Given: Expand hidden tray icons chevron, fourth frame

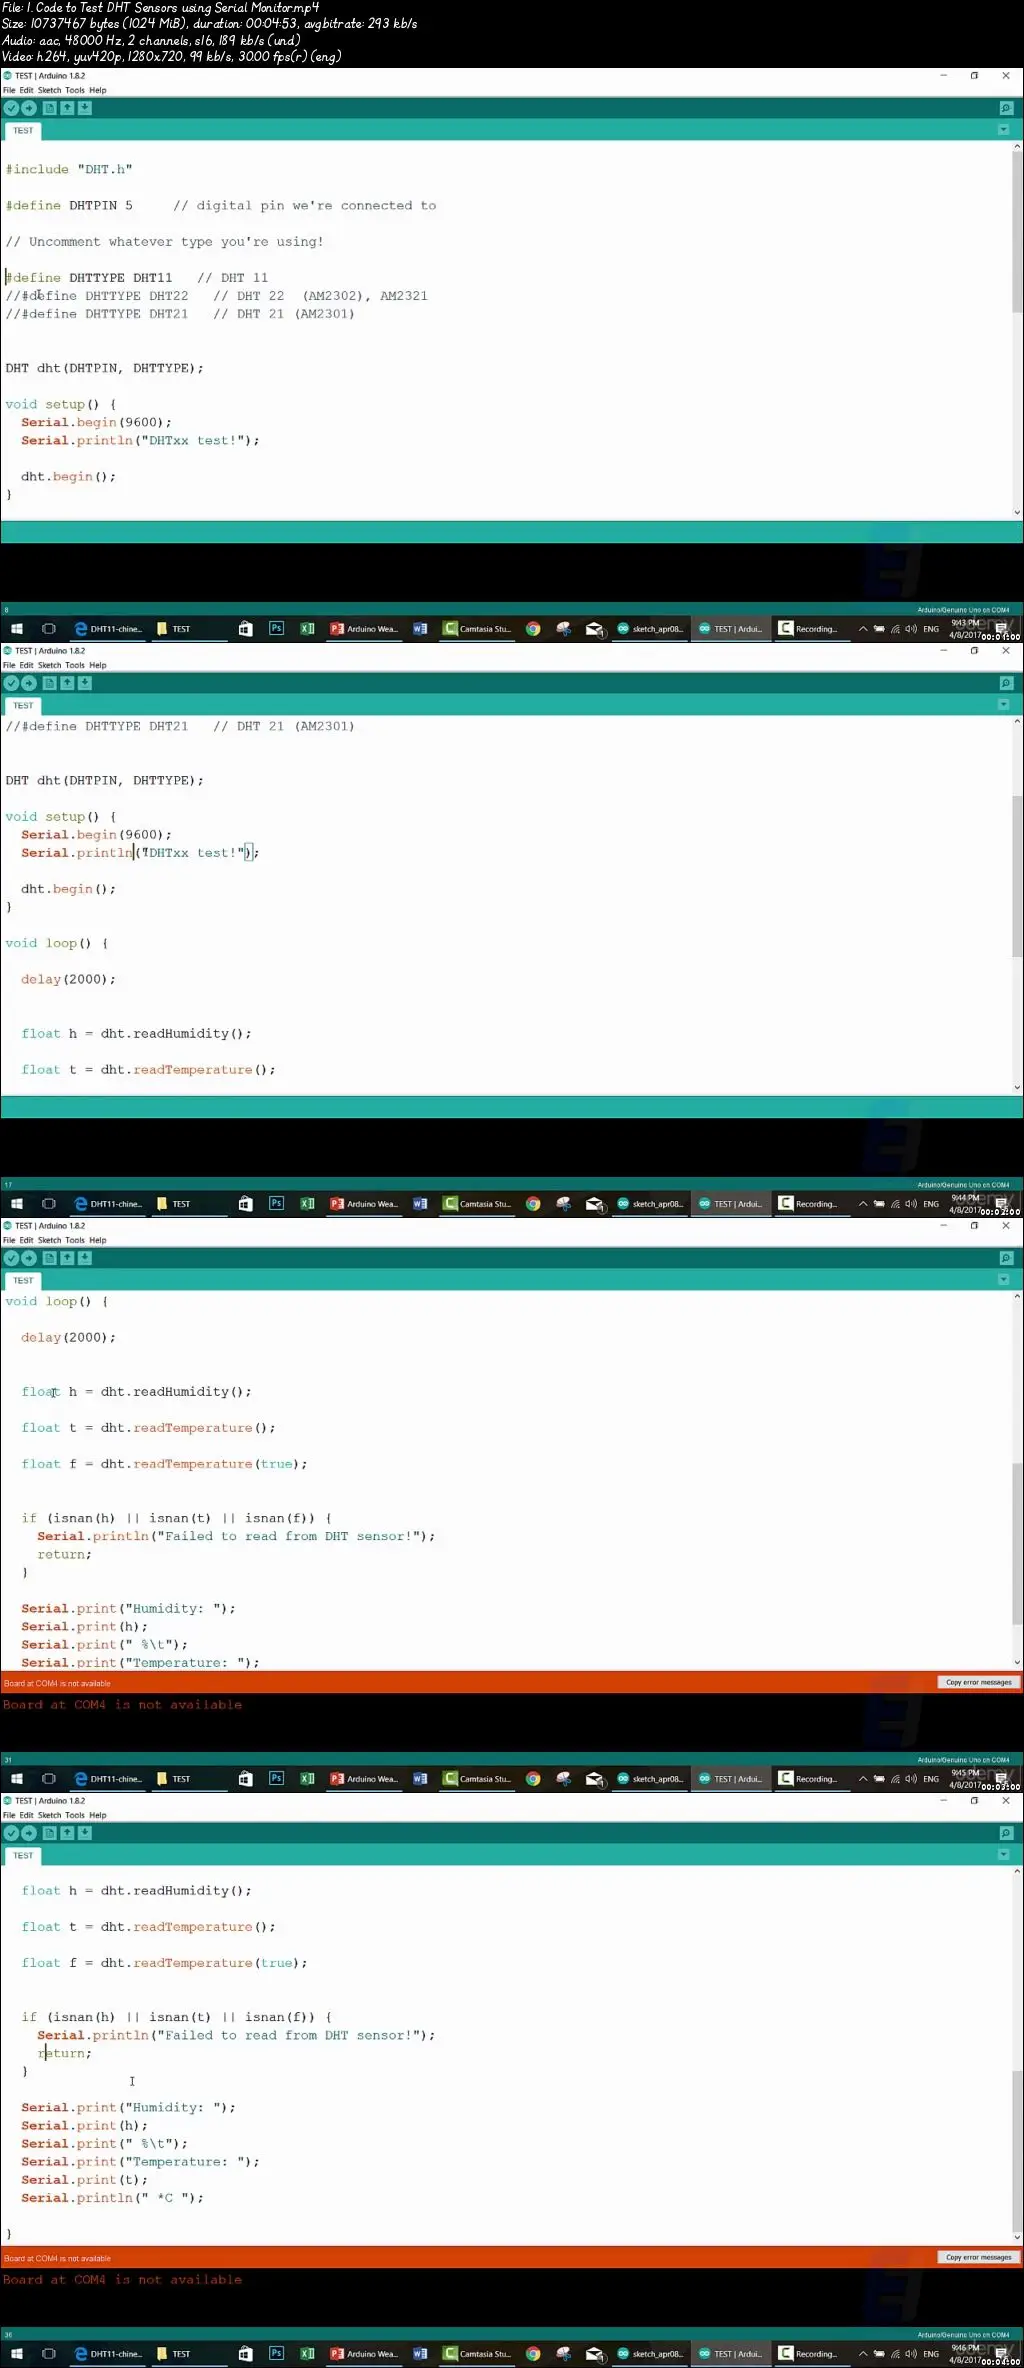Looking at the screenshot, I should point(863,2354).
